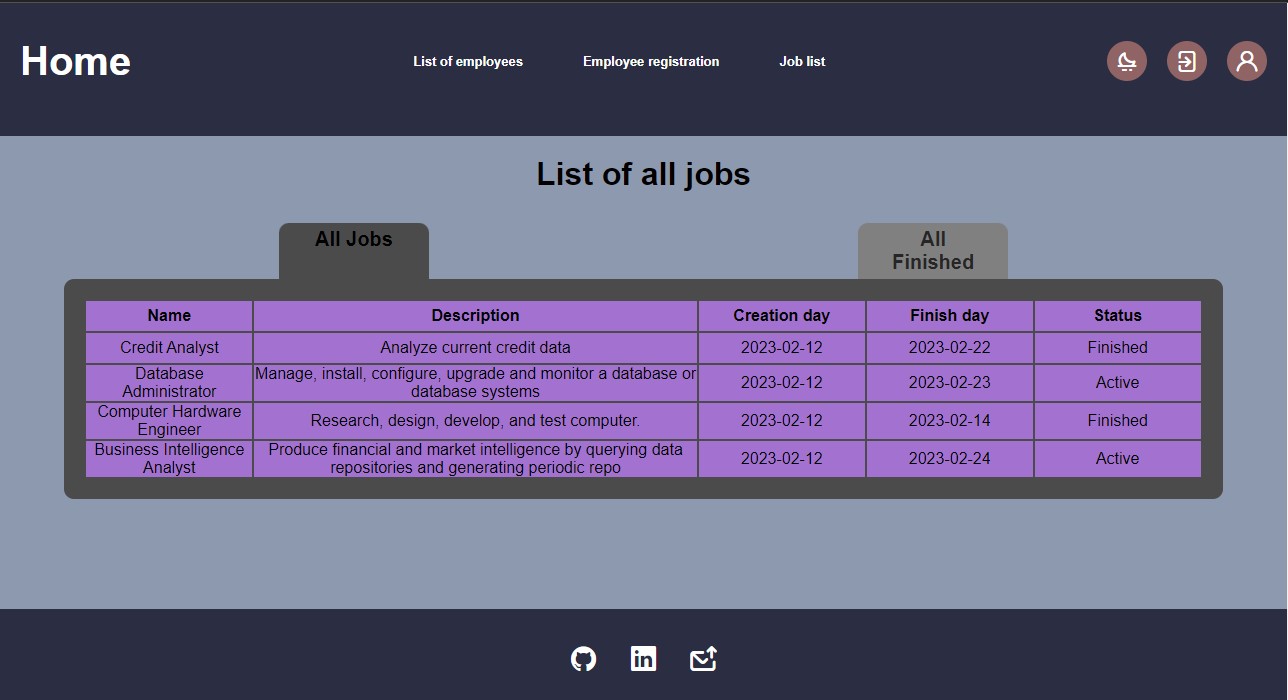
Task: Click Computer Hardware Engineer's Finished status
Action: click(x=1117, y=421)
